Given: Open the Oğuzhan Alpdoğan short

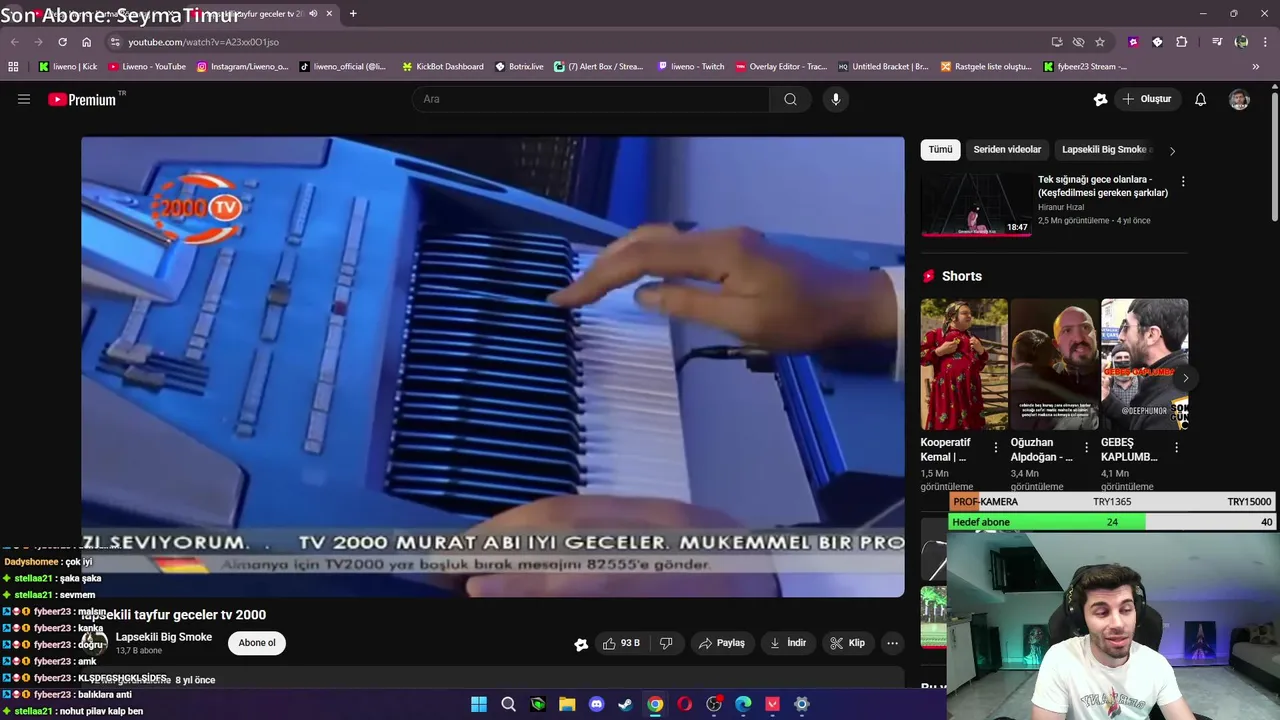Looking at the screenshot, I should coord(1054,364).
